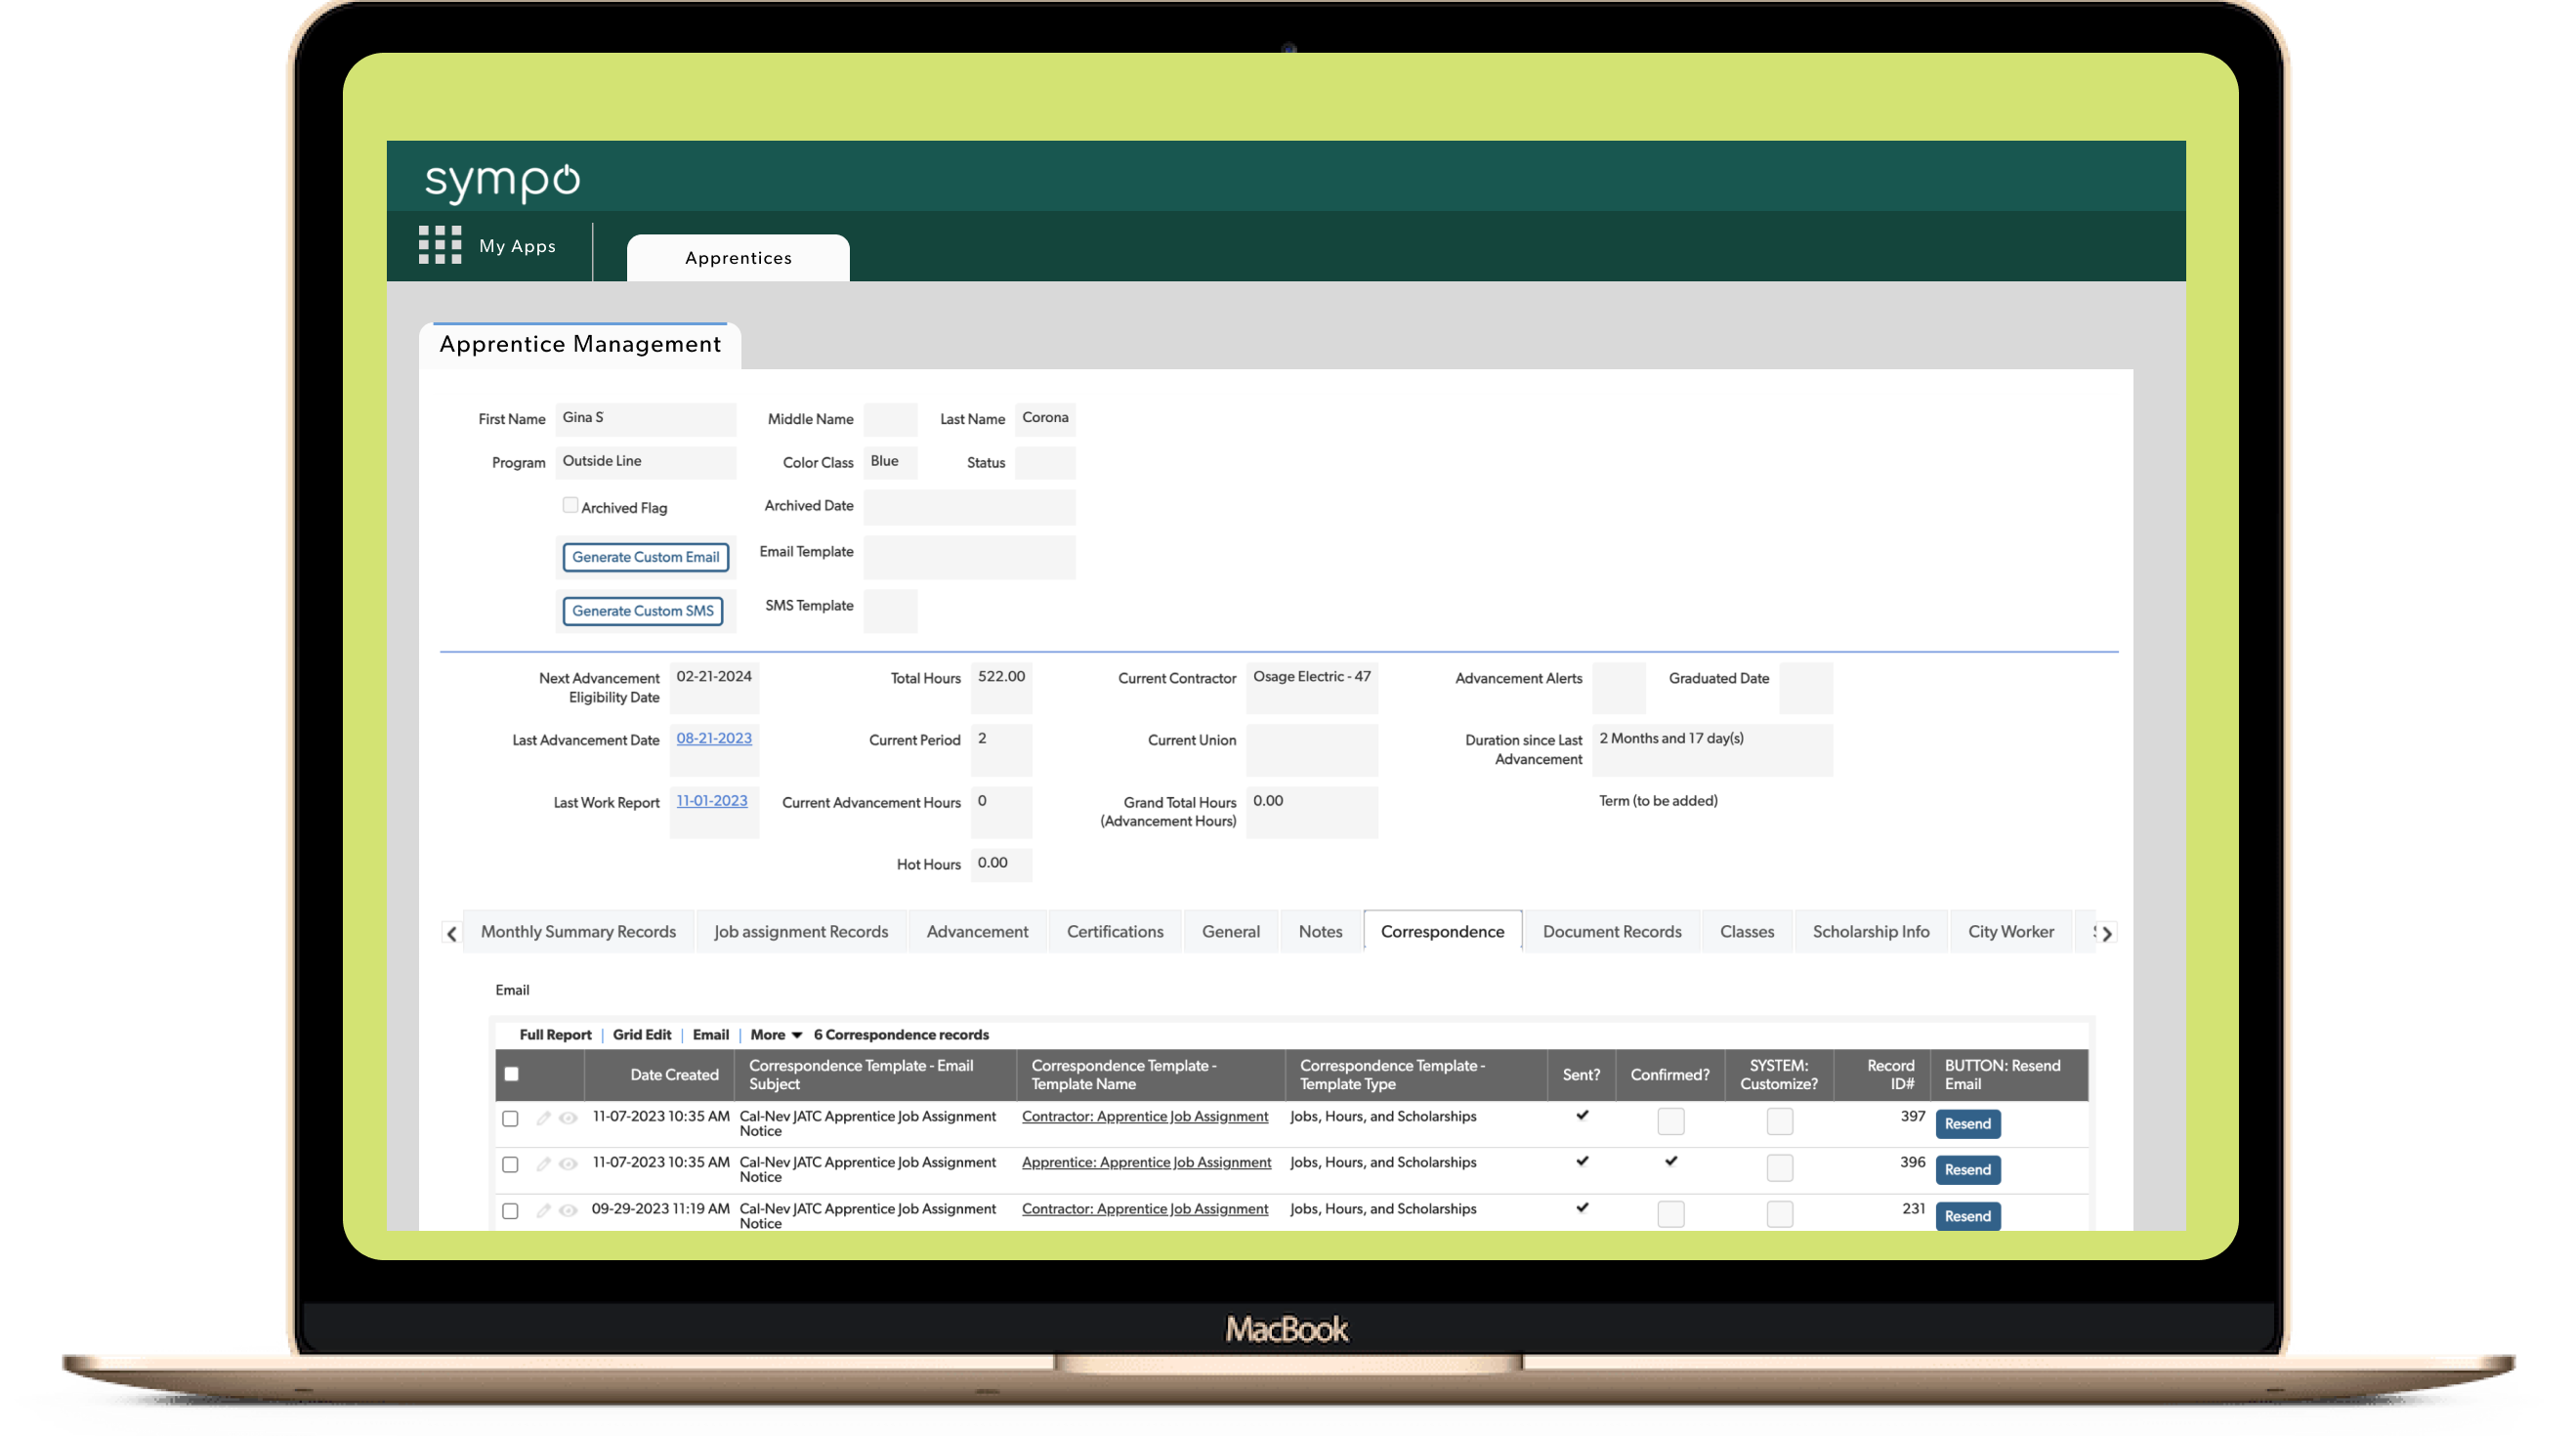Click the tab strip's right scroll arrow
The height and width of the screenshot is (1436, 2576).
point(2107,933)
